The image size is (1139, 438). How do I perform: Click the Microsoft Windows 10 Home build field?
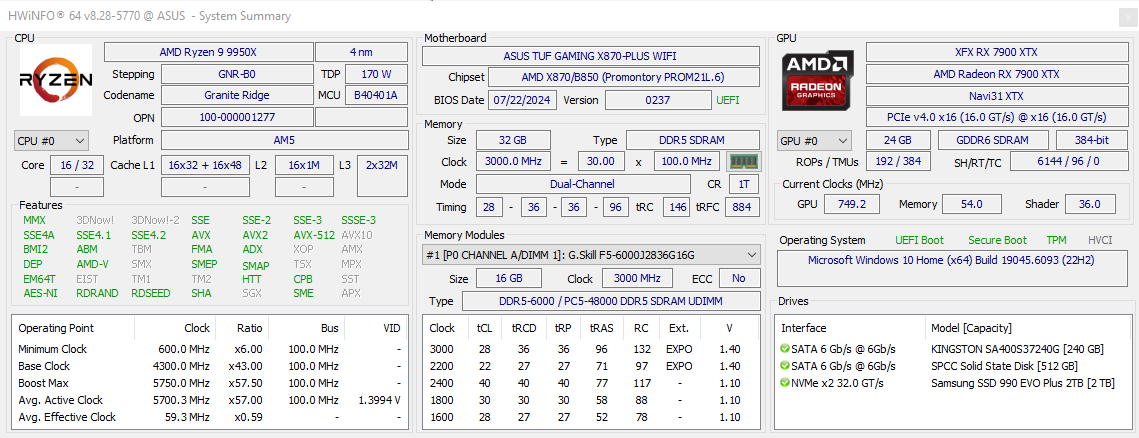[x=952, y=268]
